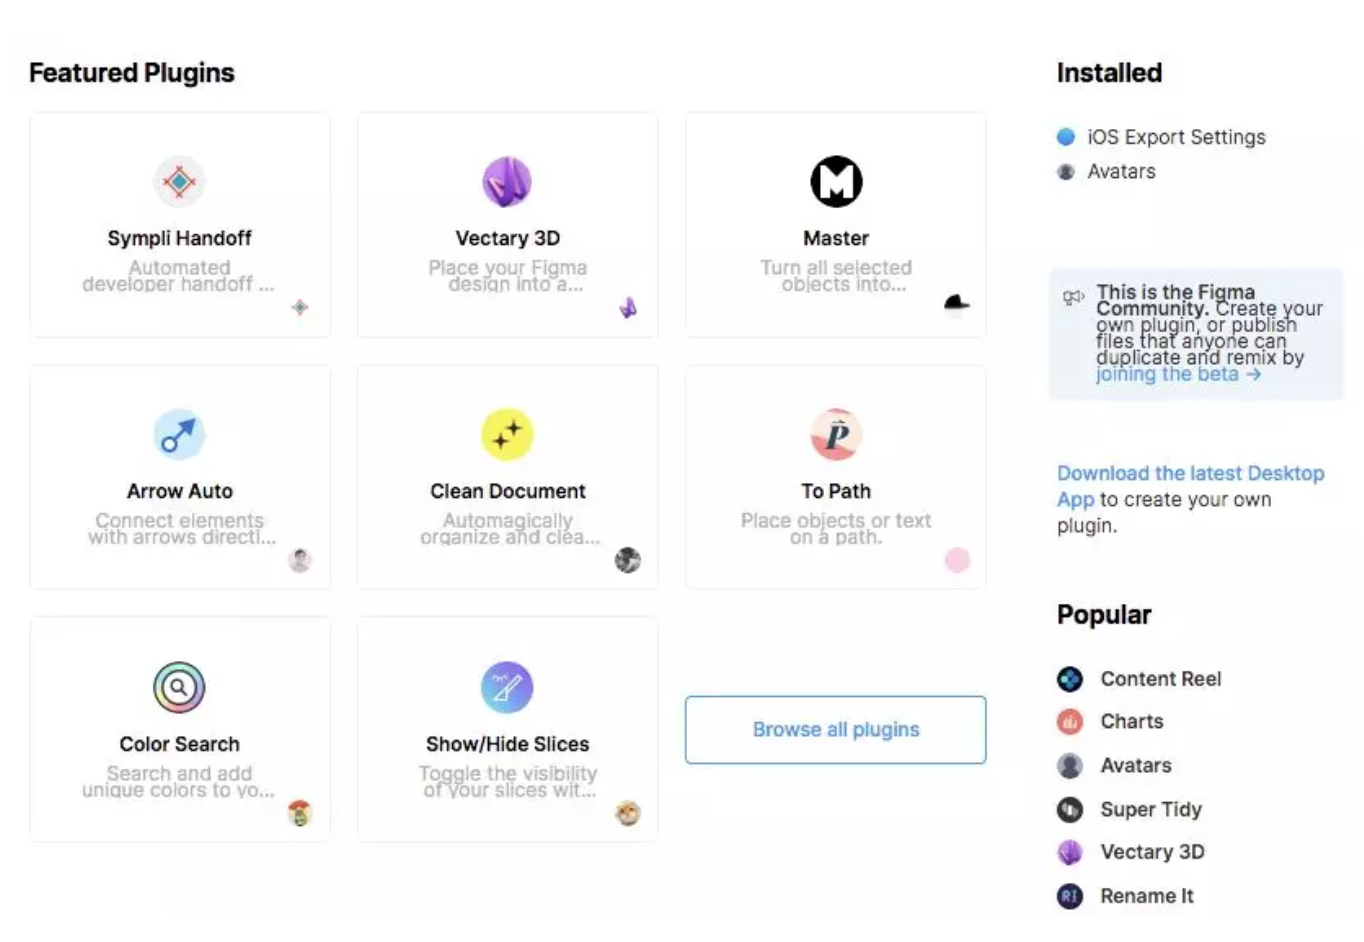Open Super Tidy from Popular plugins
This screenshot has height=942, width=1364.
pos(1150,809)
